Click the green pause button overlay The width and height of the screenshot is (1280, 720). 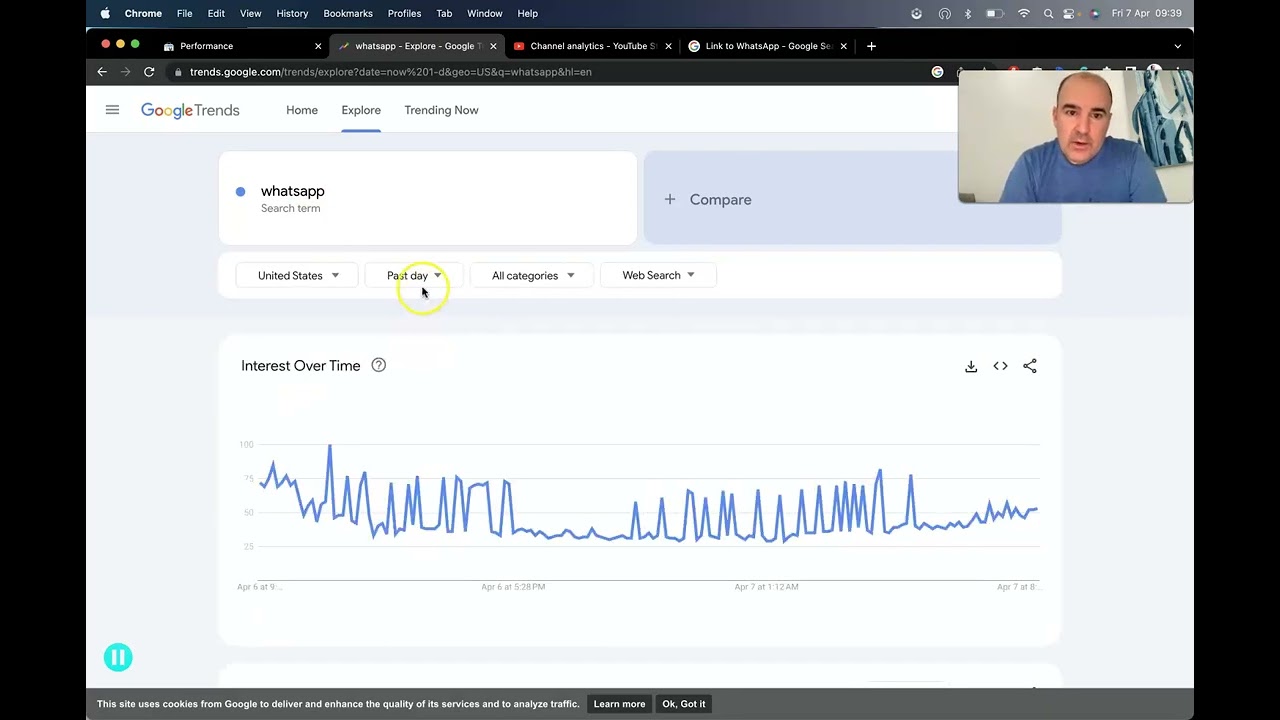(118, 657)
